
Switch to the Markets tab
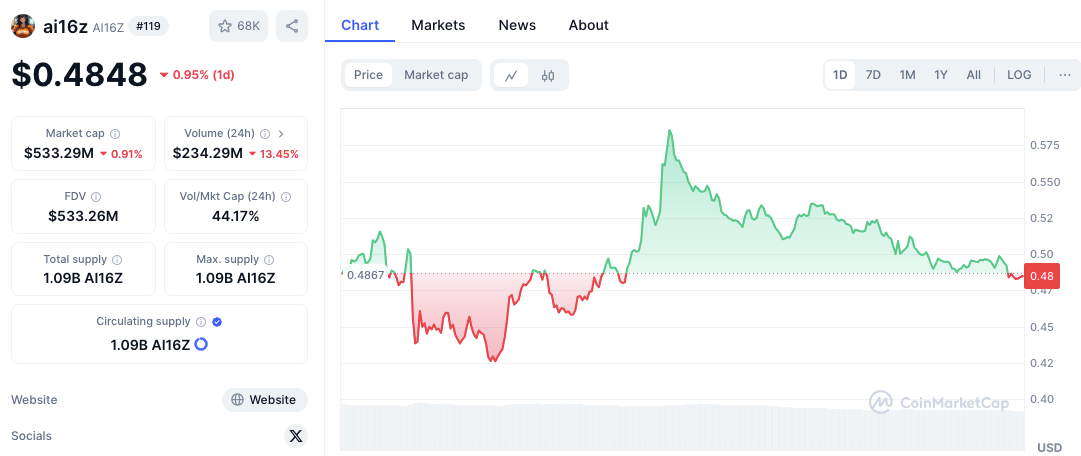point(438,26)
